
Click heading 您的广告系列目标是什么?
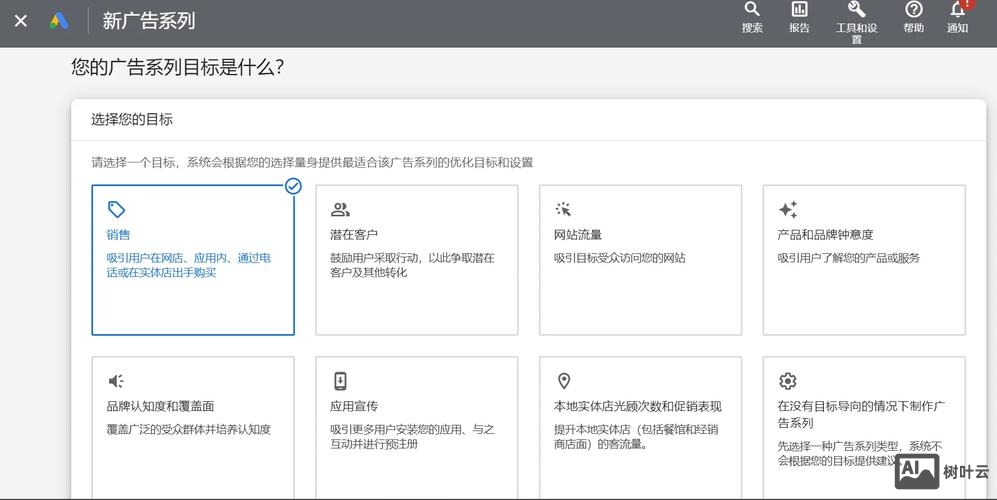click(177, 67)
